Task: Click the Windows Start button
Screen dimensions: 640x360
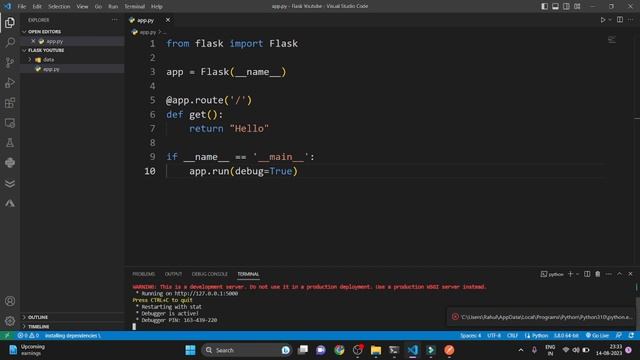Action: pos(190,350)
